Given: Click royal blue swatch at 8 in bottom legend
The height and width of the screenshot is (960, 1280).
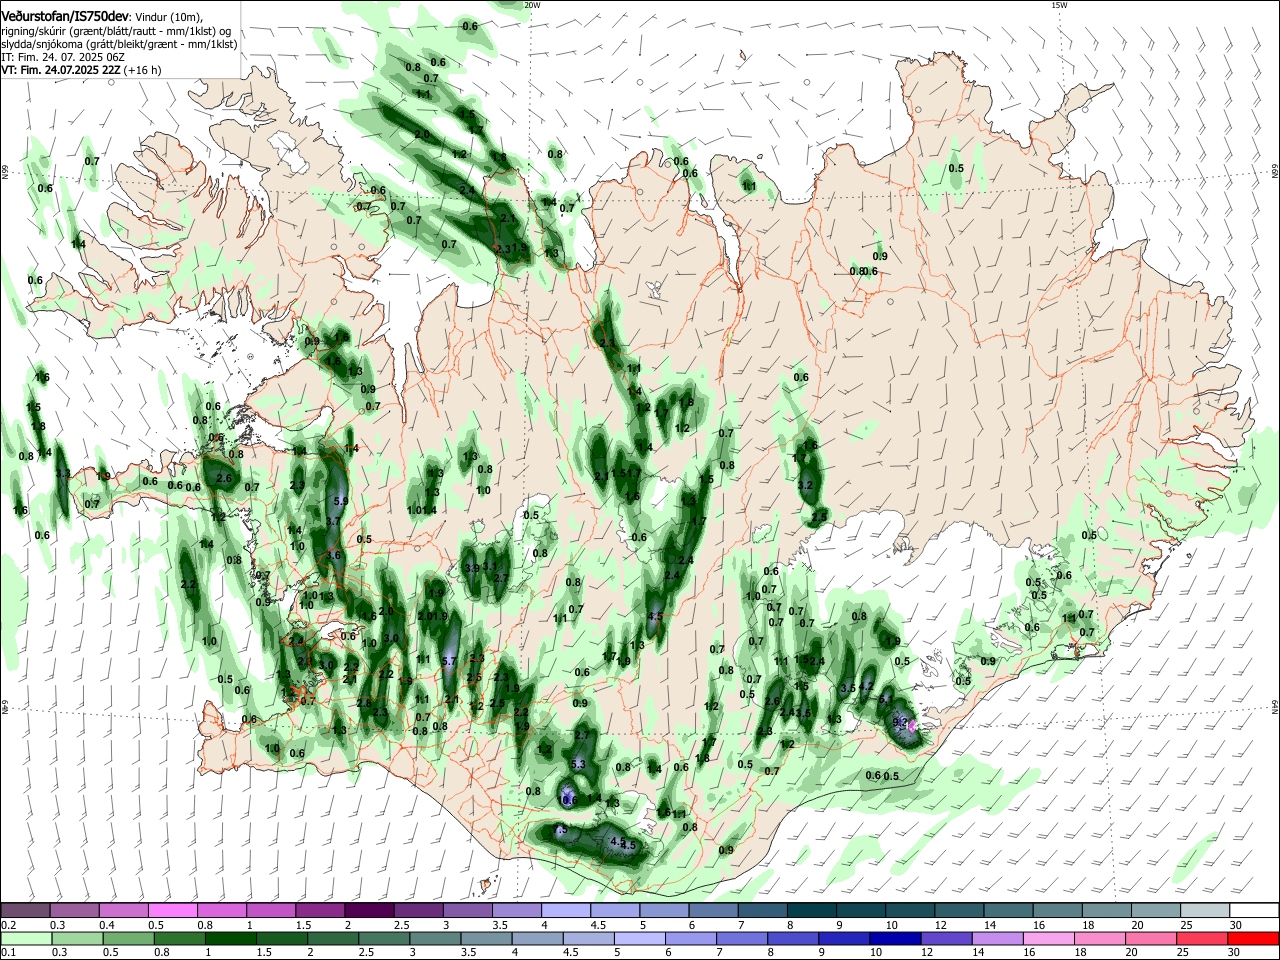Looking at the screenshot, I should point(794,938).
